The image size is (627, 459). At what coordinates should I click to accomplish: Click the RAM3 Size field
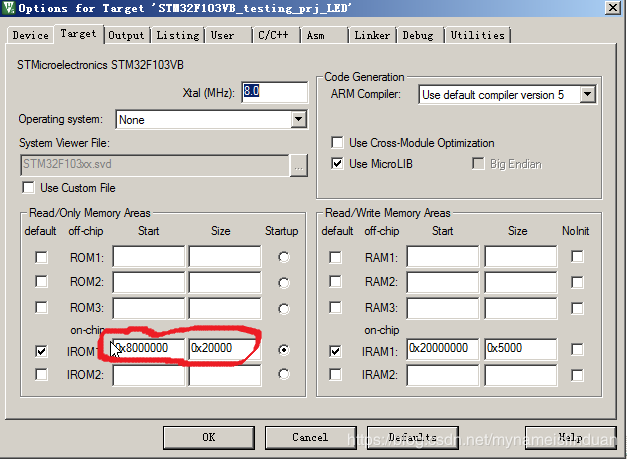(521, 308)
